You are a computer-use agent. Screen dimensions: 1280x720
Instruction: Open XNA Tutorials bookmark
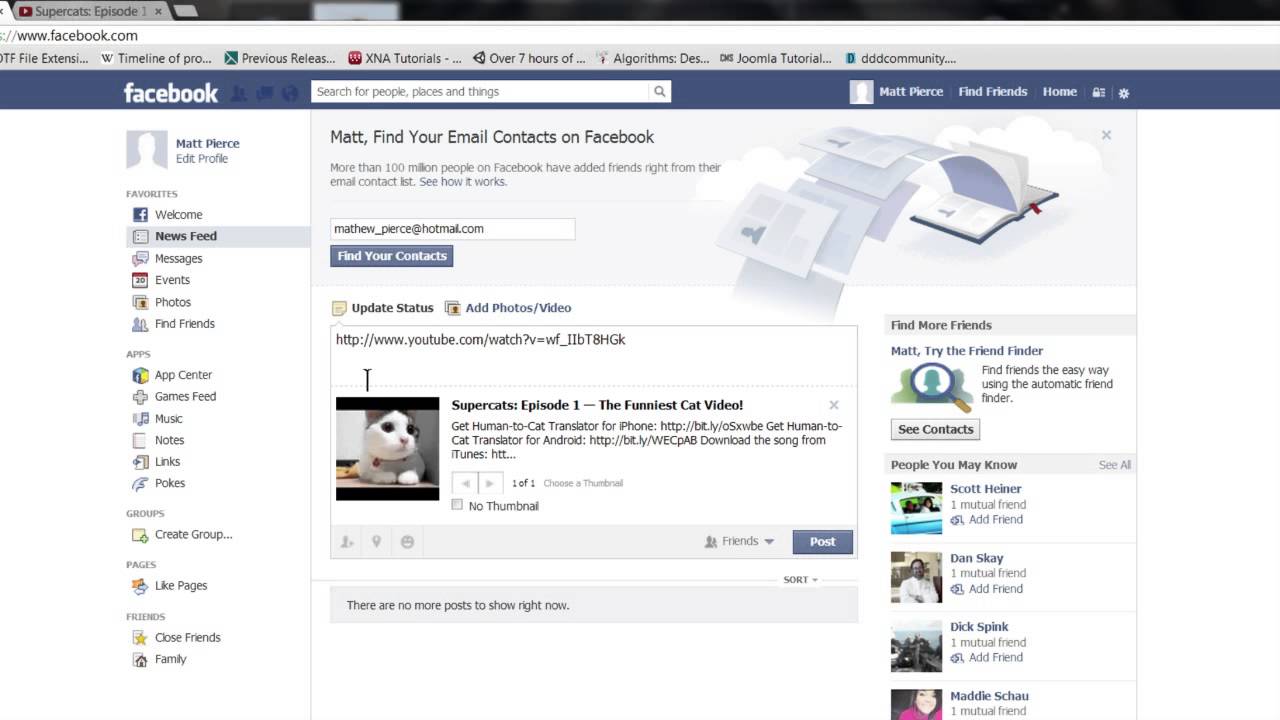click(405, 58)
